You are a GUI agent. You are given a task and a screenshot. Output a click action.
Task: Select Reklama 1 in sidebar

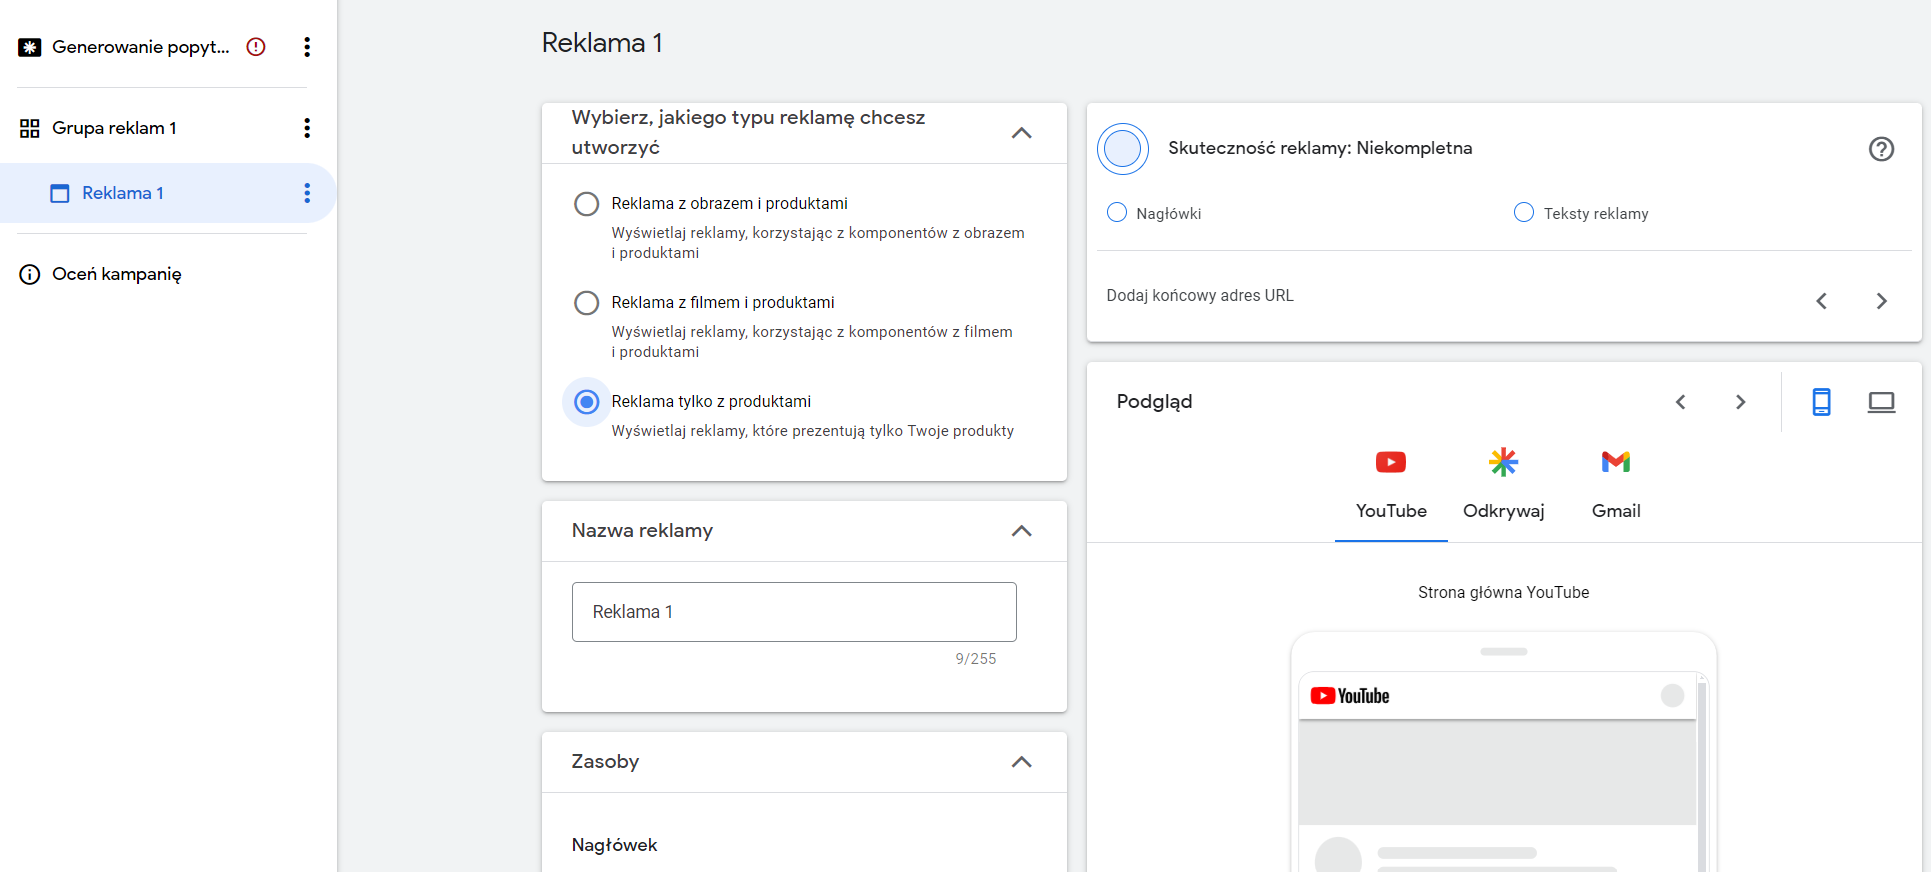point(123,193)
